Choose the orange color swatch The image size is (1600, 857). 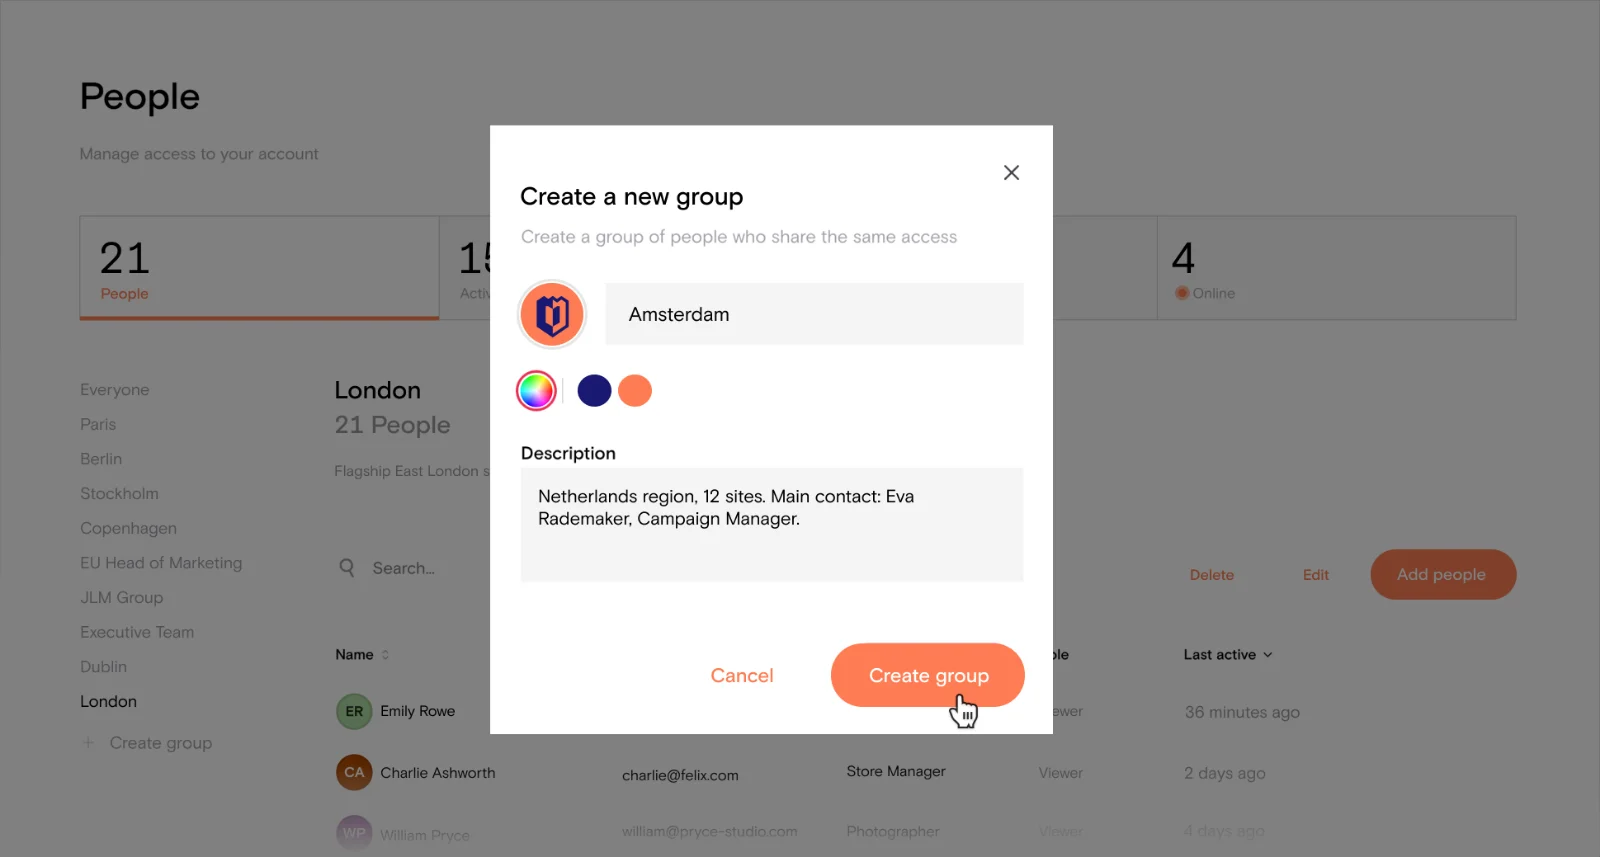tap(635, 391)
